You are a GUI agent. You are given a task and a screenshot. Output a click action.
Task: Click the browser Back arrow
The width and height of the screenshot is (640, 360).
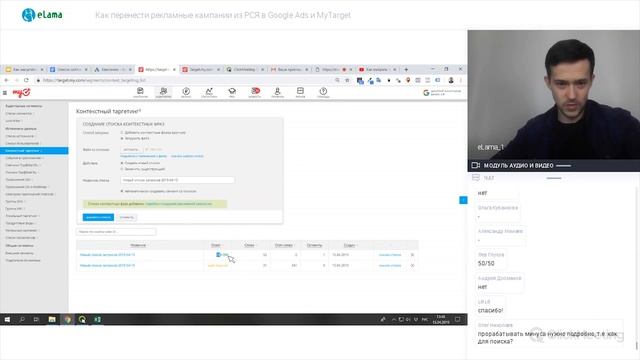(6, 80)
